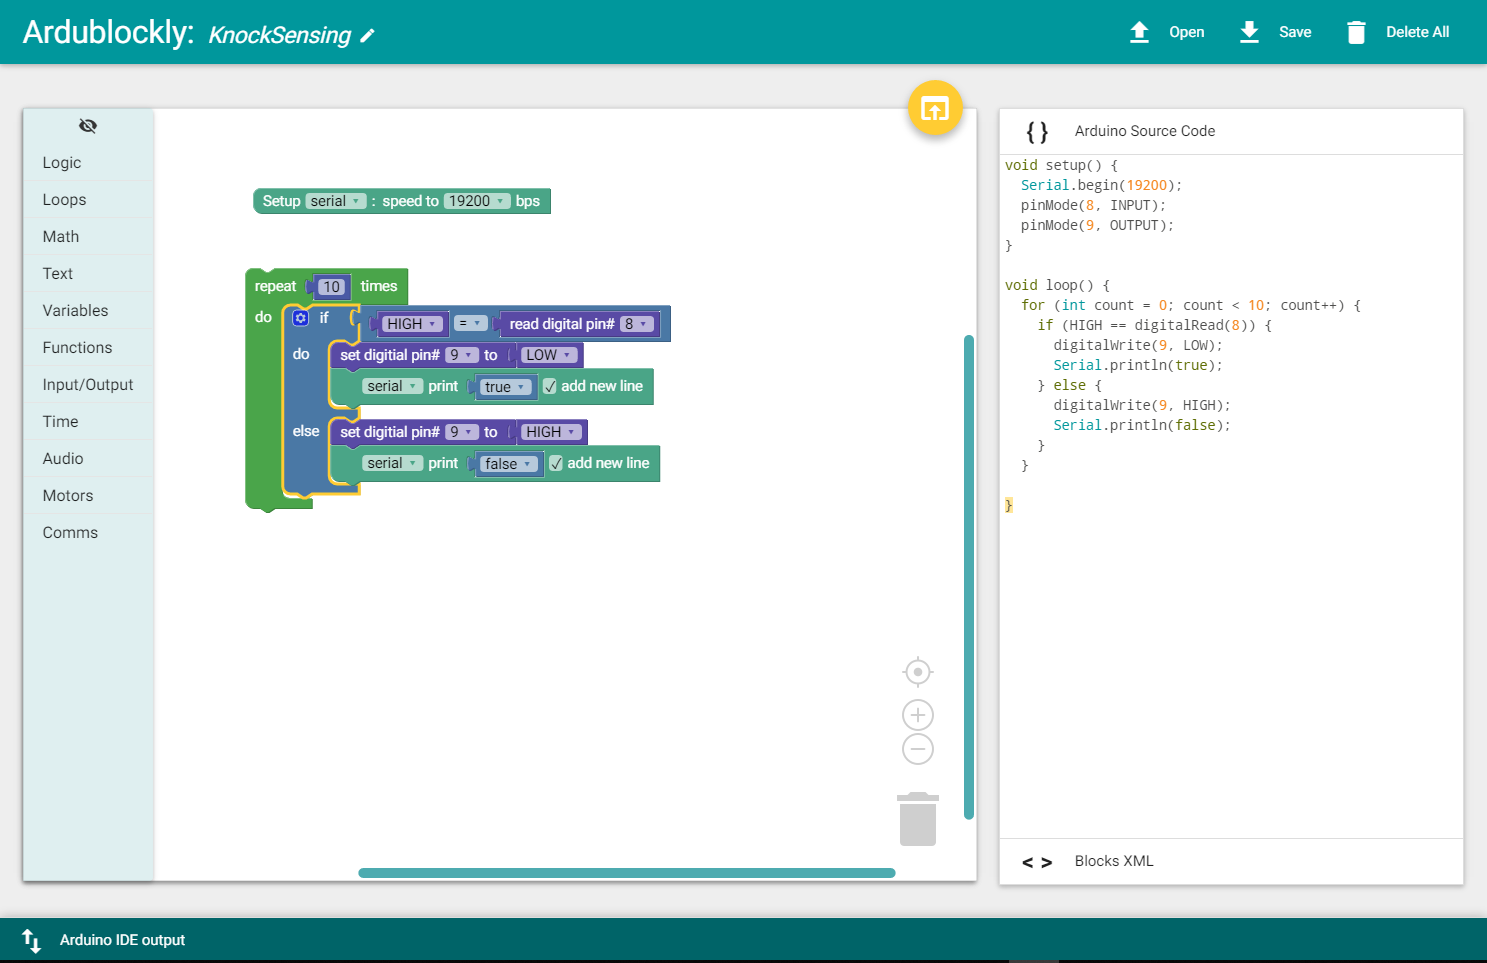Open the 19200 baud speed dropdown
The height and width of the screenshot is (963, 1487).
pyautogui.click(x=477, y=201)
